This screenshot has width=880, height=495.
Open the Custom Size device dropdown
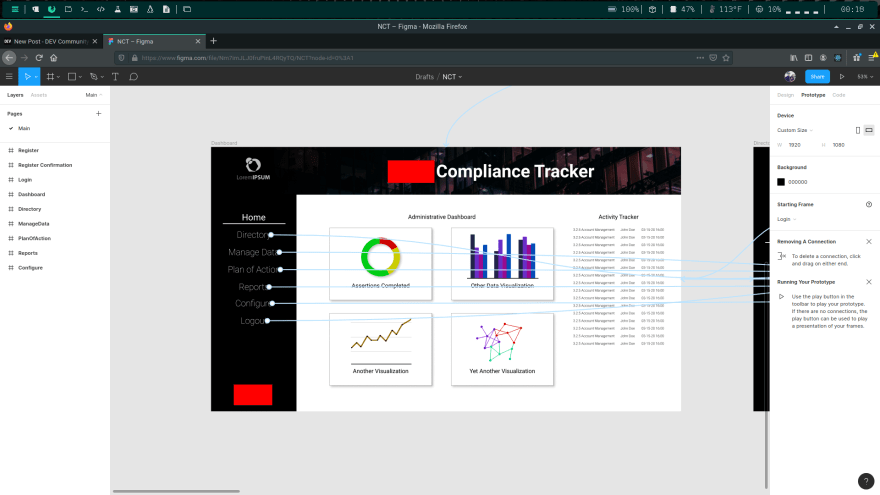[x=795, y=130]
